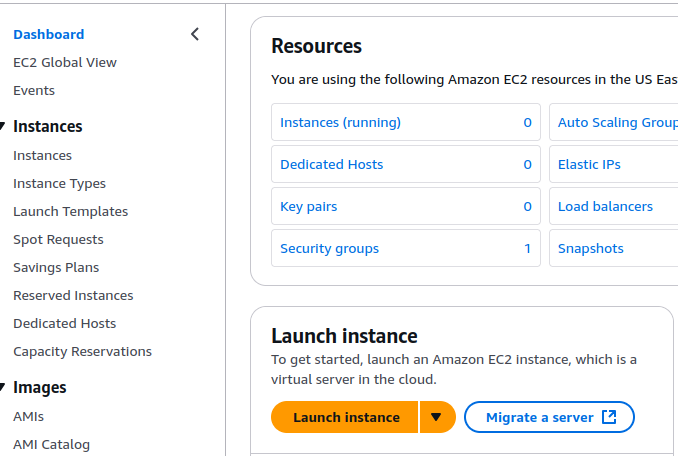
Task: Select Reserved Instances in sidebar
Action: coord(73,295)
